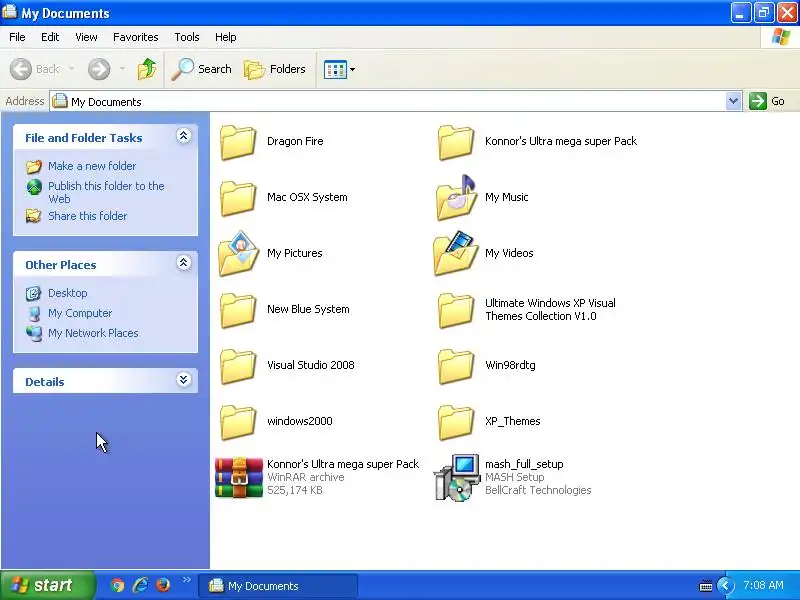Select the Konnor's Ultra mega super Pack WinRAR archive icon
The image size is (800, 600).
tap(239, 477)
